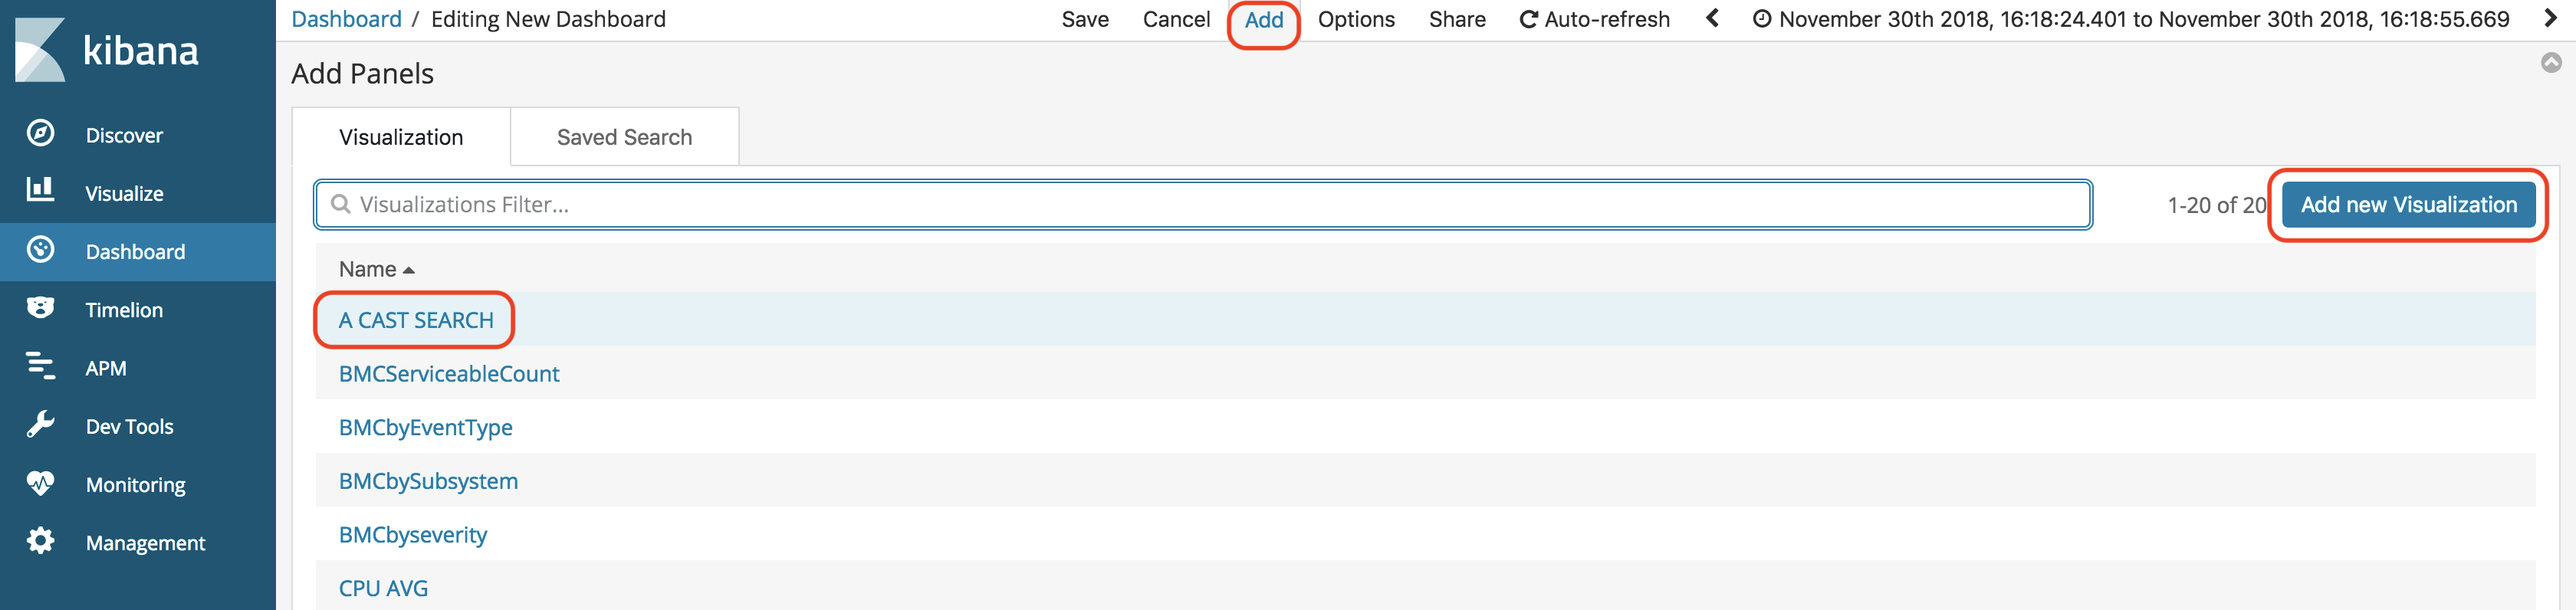Screen dimensions: 2576x610
Task: Click the Kibana logo
Action: [x=107, y=50]
